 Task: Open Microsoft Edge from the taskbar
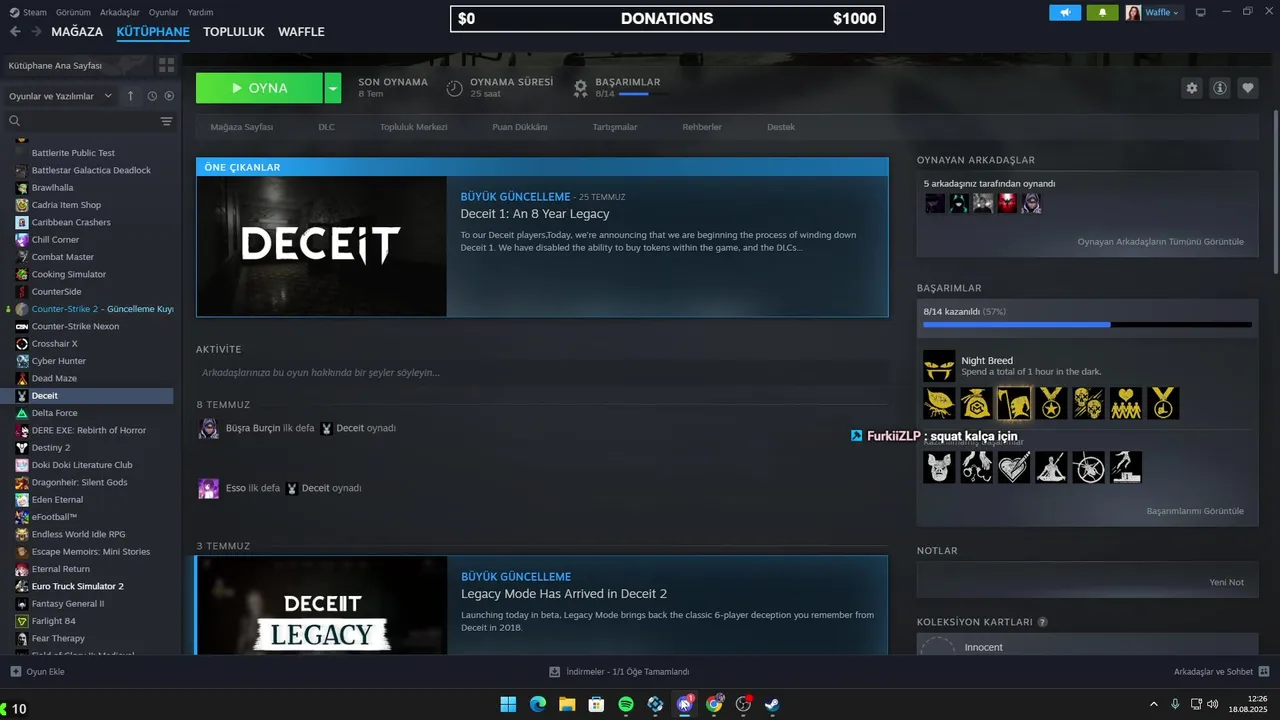[x=538, y=704]
